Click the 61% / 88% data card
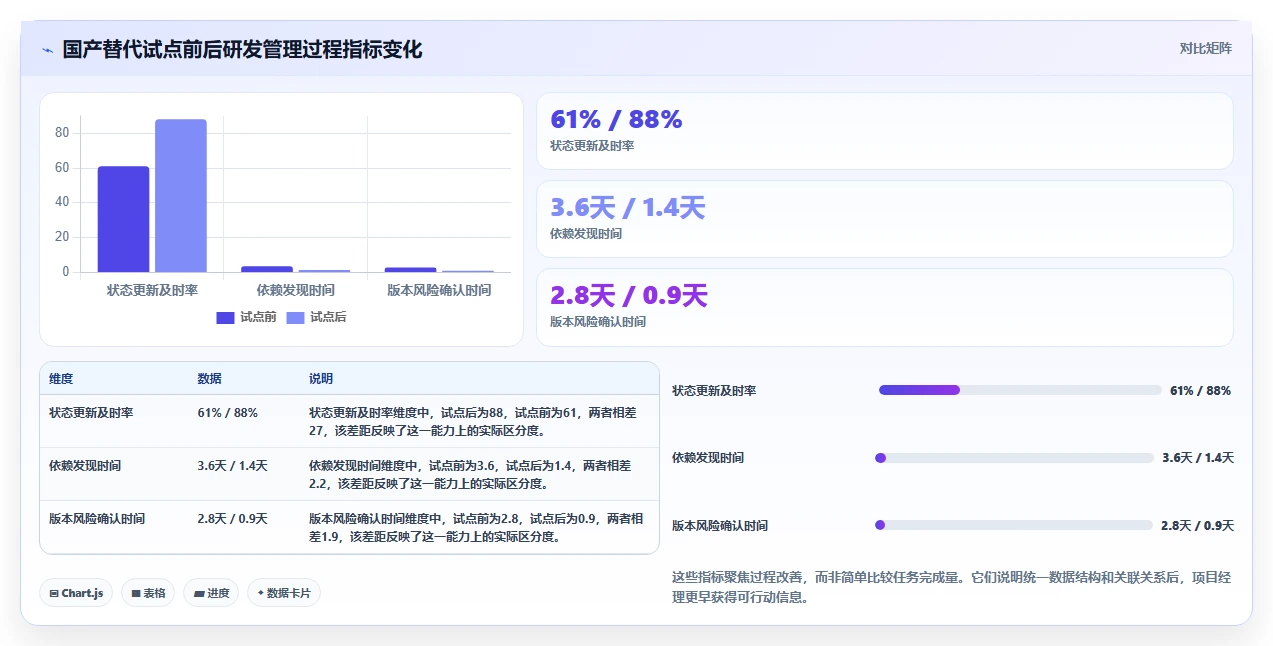The image size is (1273, 646). 884,131
